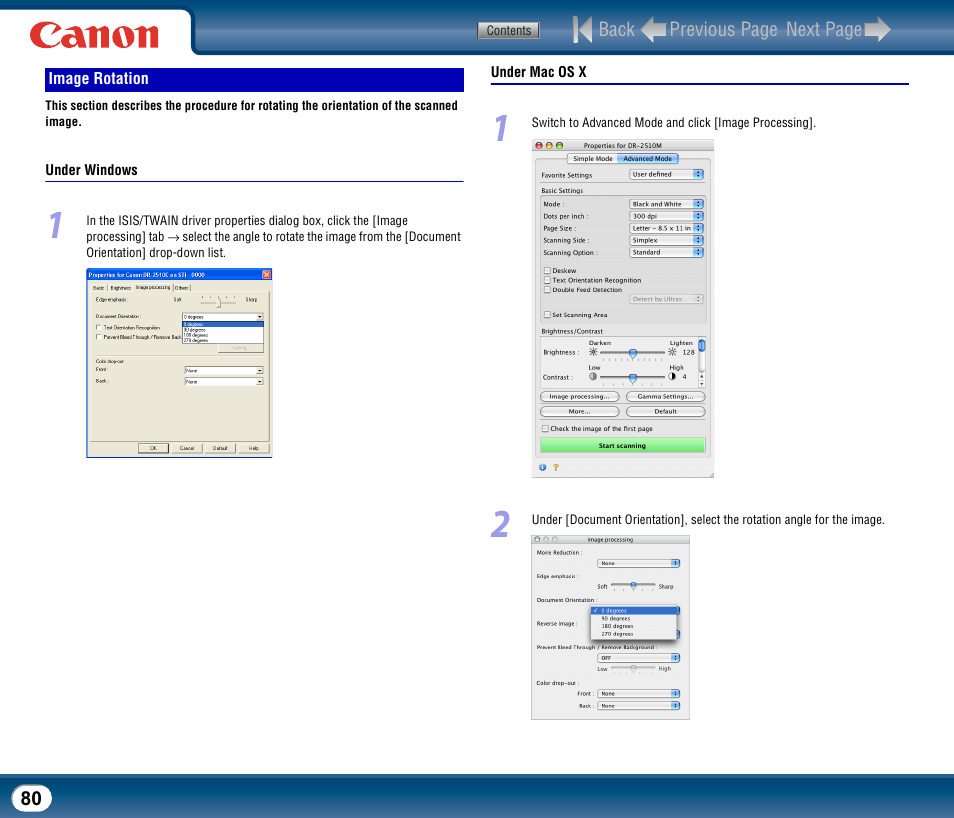Image resolution: width=954 pixels, height=818 pixels.
Task: Click the Contrast slider thumb
Action: (633, 379)
